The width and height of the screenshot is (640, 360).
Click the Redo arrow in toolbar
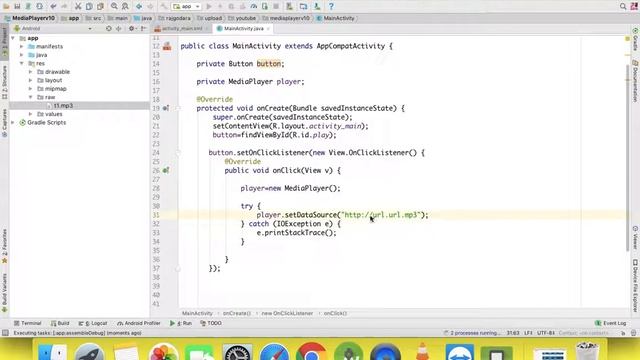coord(64,7)
